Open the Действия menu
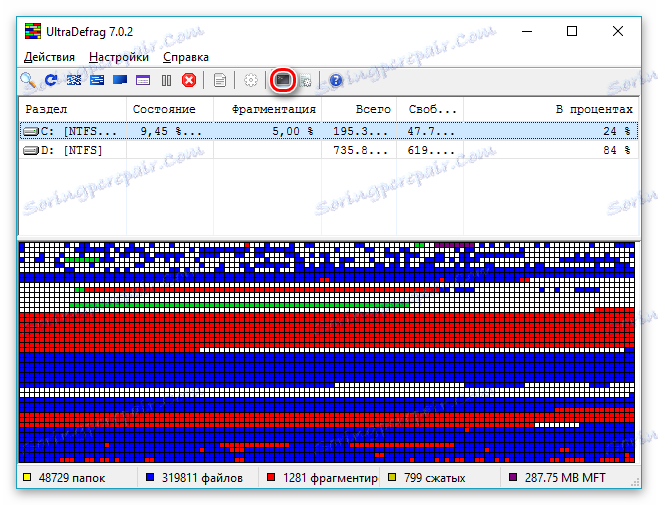Screen dimensions: 658x505 coord(49,57)
